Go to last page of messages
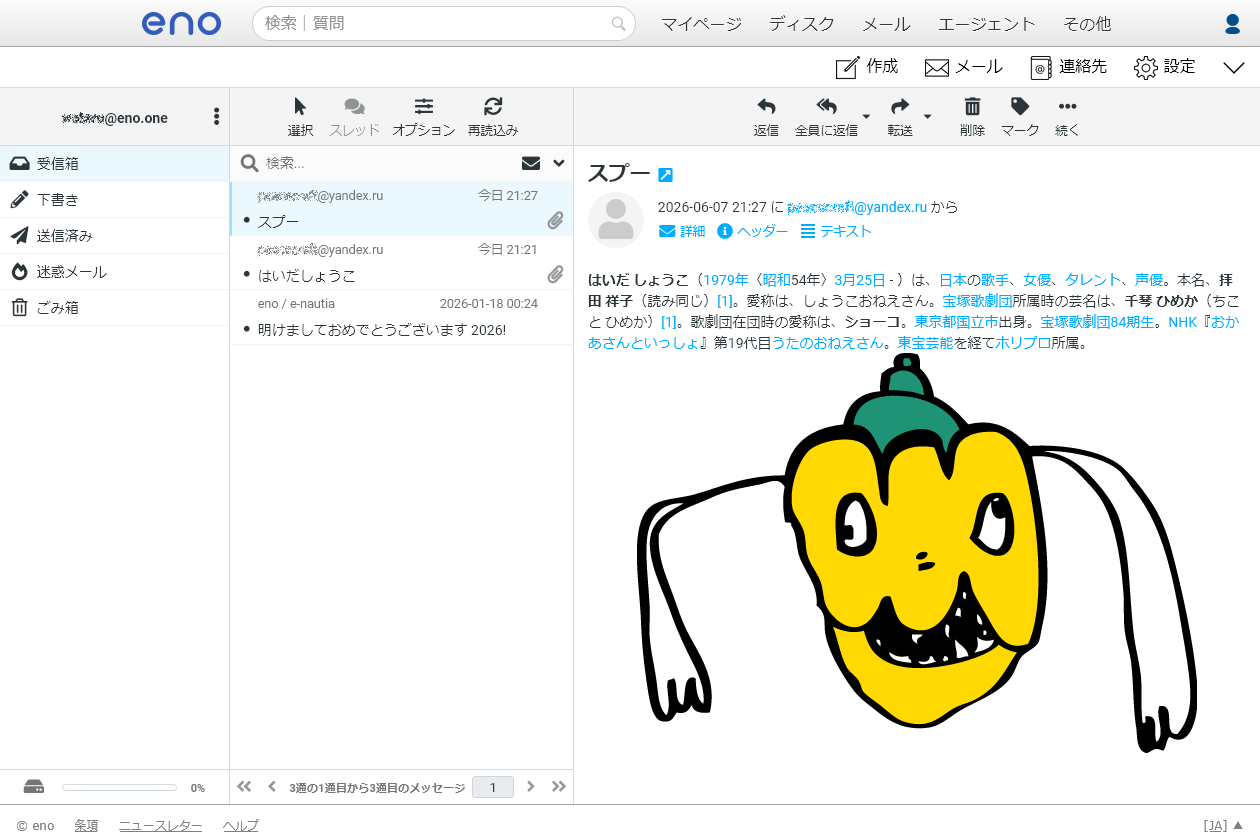Viewport: 1260px width, 840px height. pos(559,787)
